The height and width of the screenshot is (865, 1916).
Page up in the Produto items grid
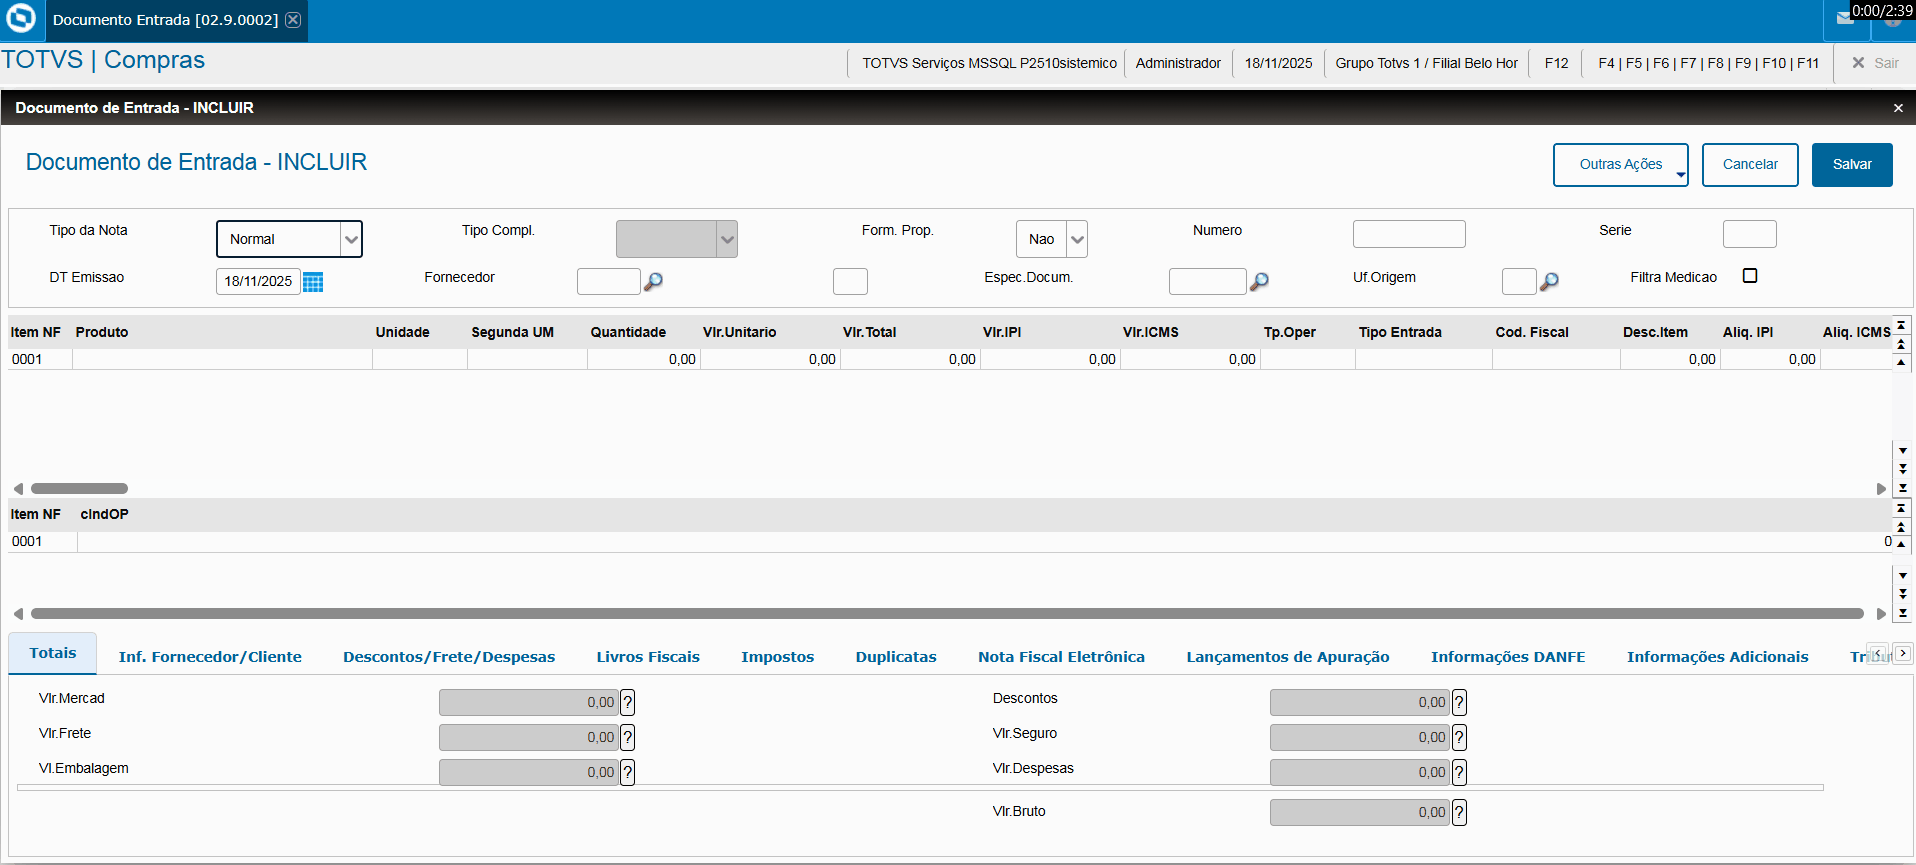[x=1901, y=344]
